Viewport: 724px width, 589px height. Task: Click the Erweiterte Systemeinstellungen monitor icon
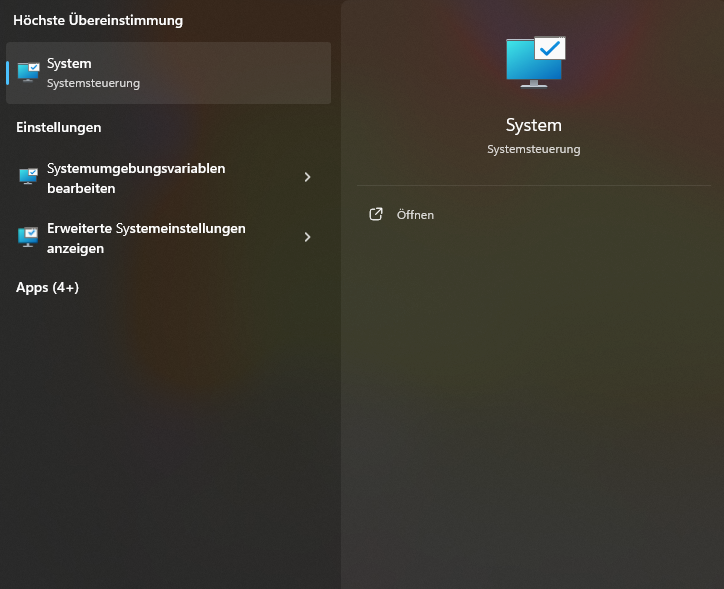tap(28, 236)
